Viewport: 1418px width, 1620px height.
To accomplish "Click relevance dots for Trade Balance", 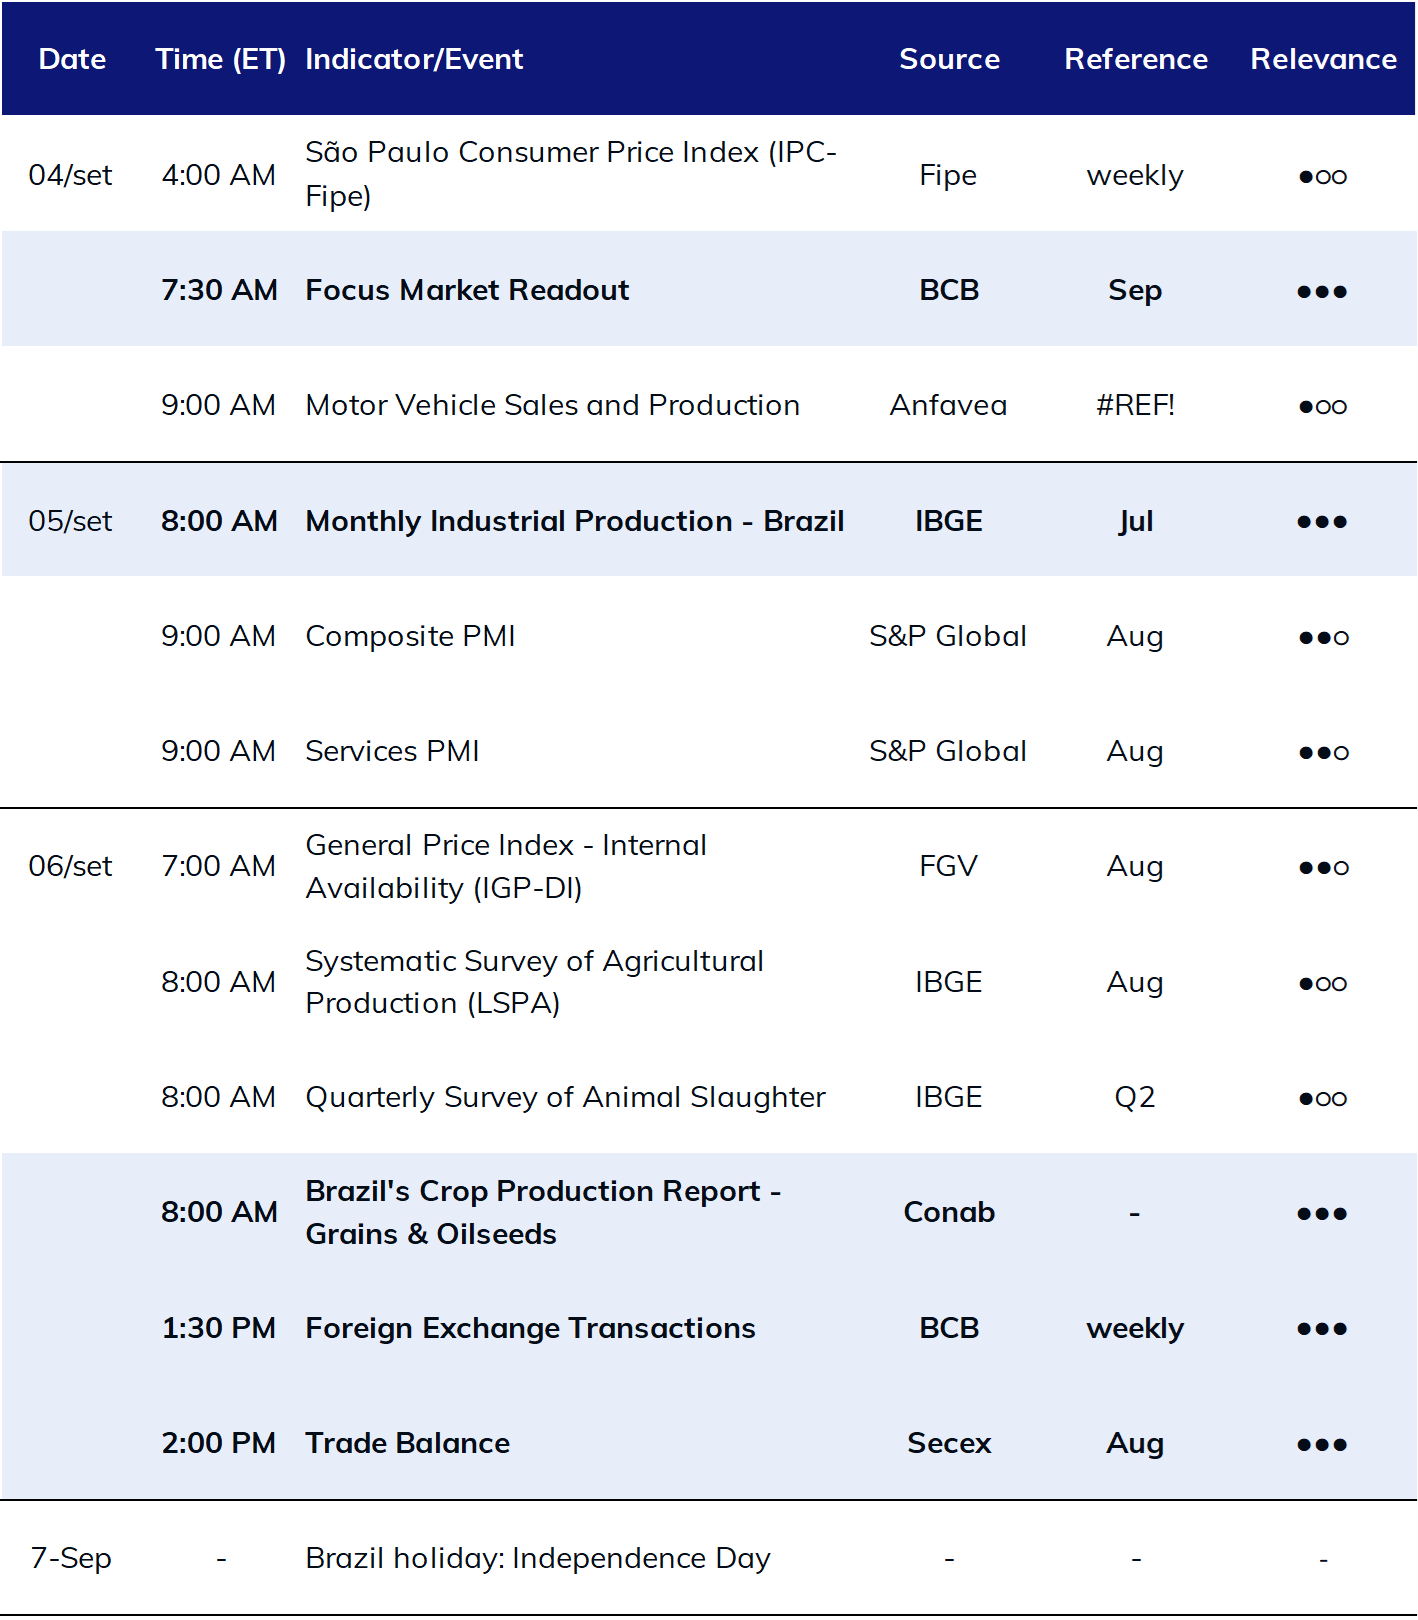I will tap(1322, 1444).
